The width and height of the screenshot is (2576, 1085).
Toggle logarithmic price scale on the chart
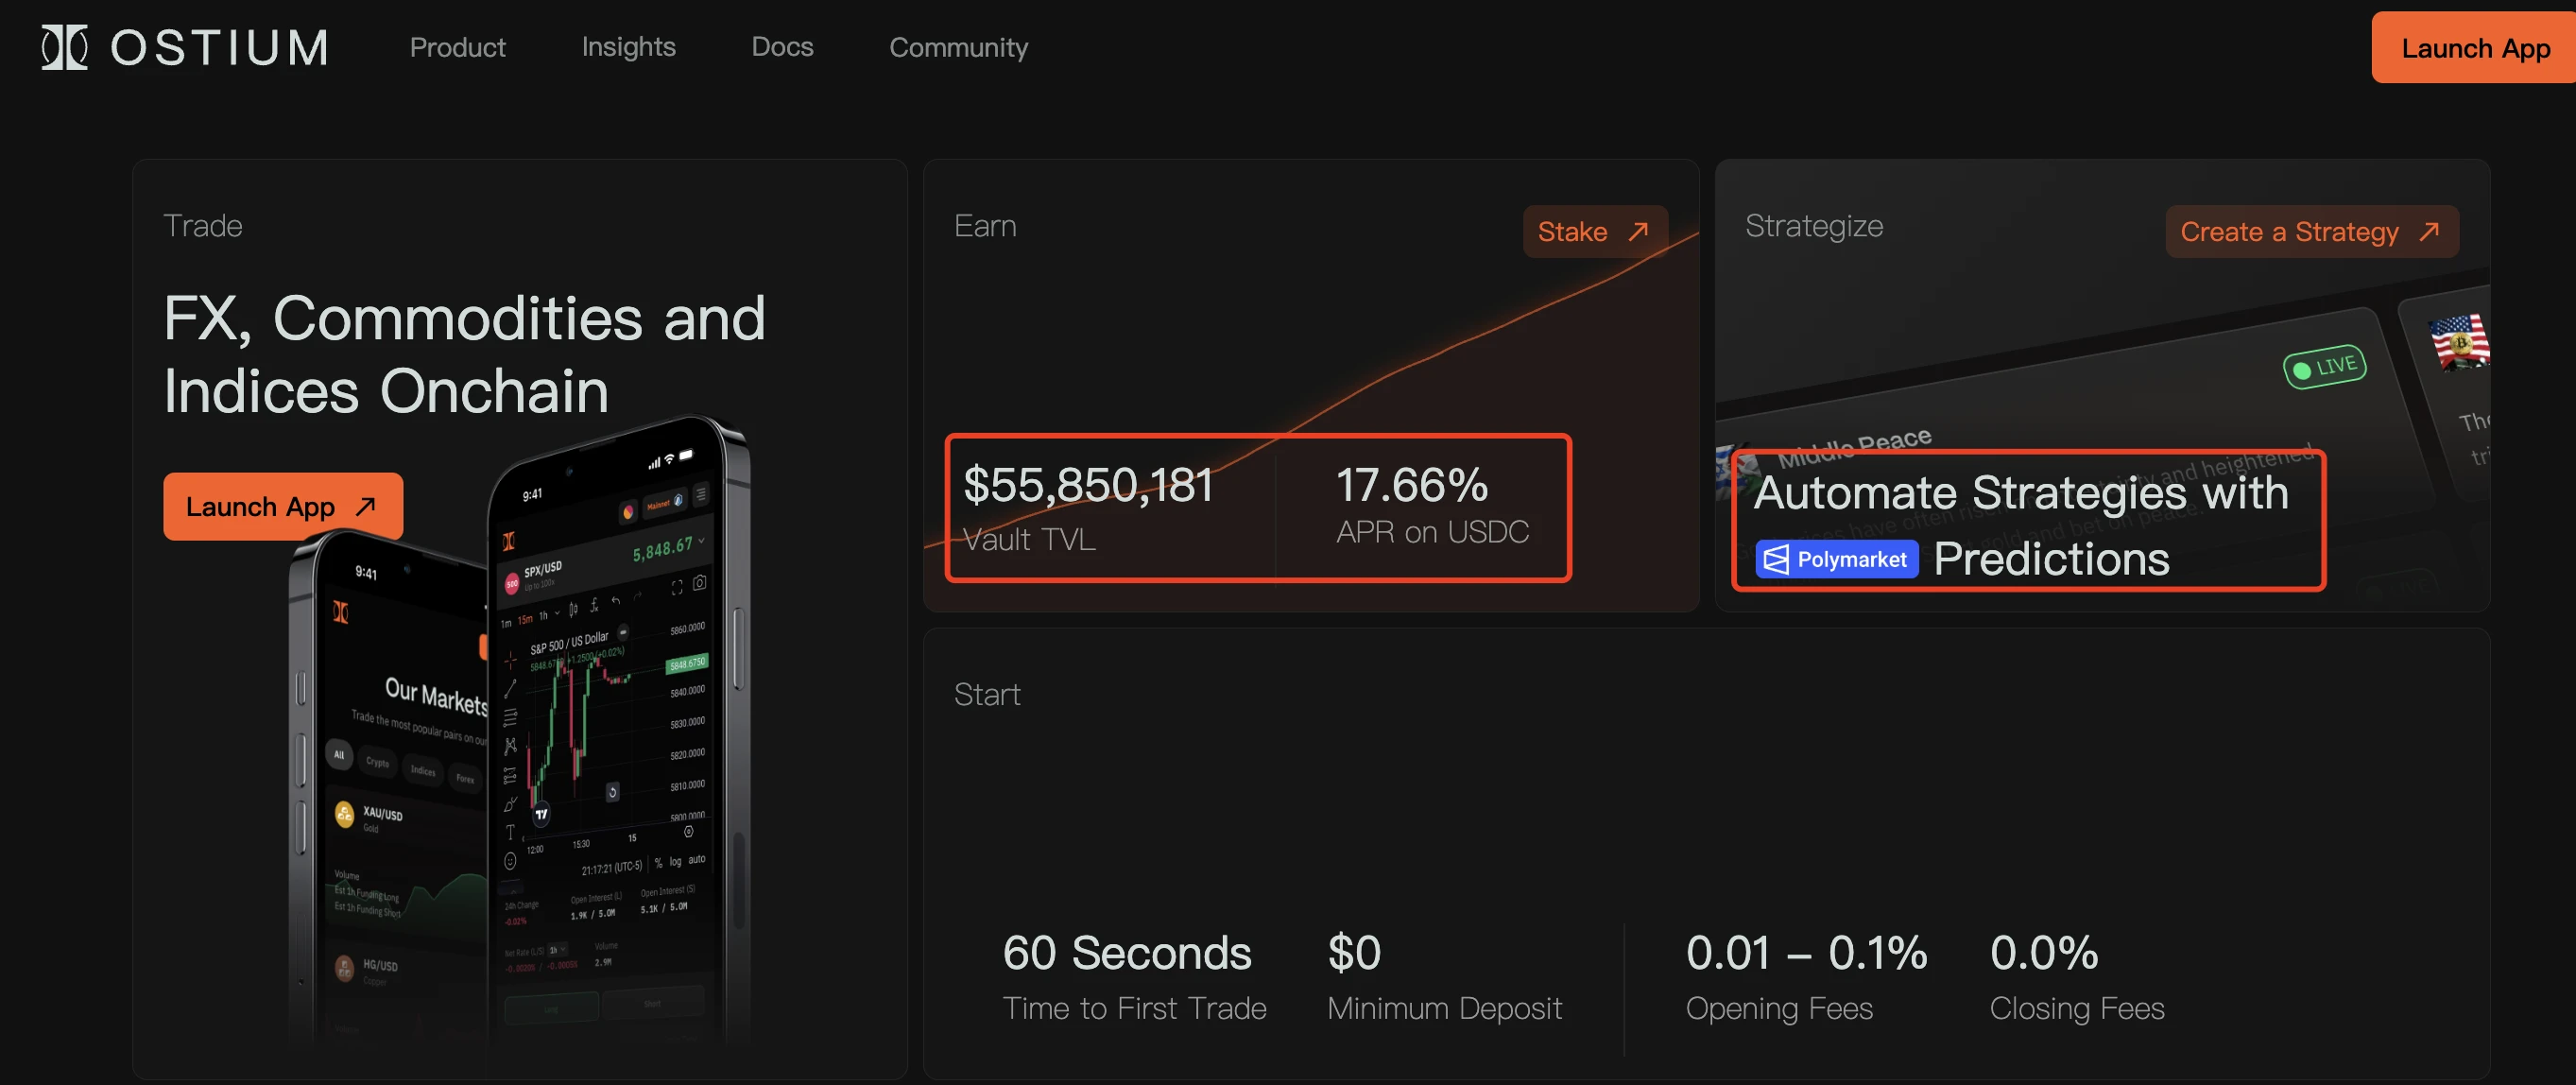click(x=675, y=861)
